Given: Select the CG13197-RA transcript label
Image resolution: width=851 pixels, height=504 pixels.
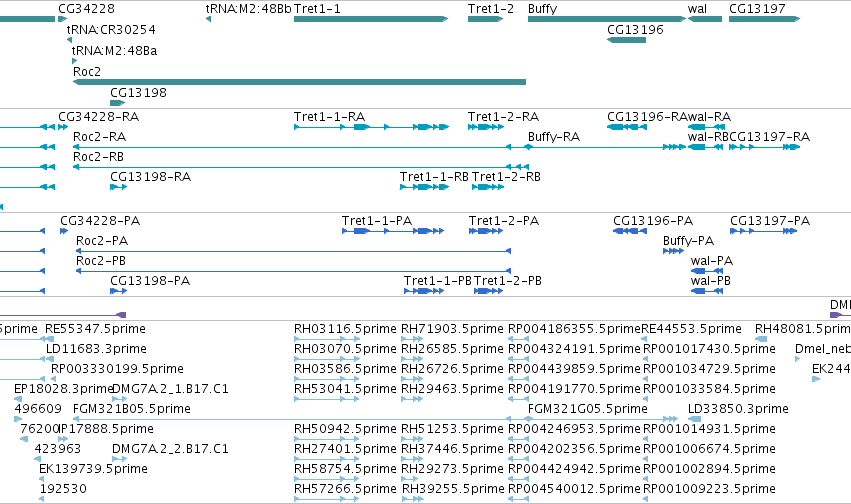Looking at the screenshot, I should [x=769, y=137].
